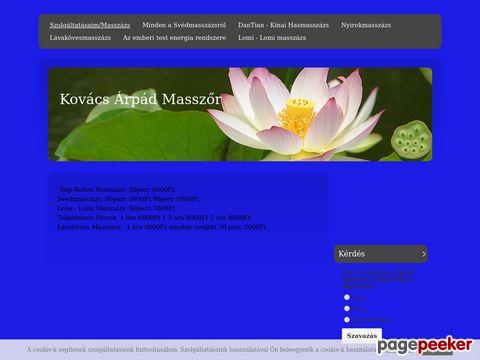Submit the poll with Szavazás button

tap(362, 335)
